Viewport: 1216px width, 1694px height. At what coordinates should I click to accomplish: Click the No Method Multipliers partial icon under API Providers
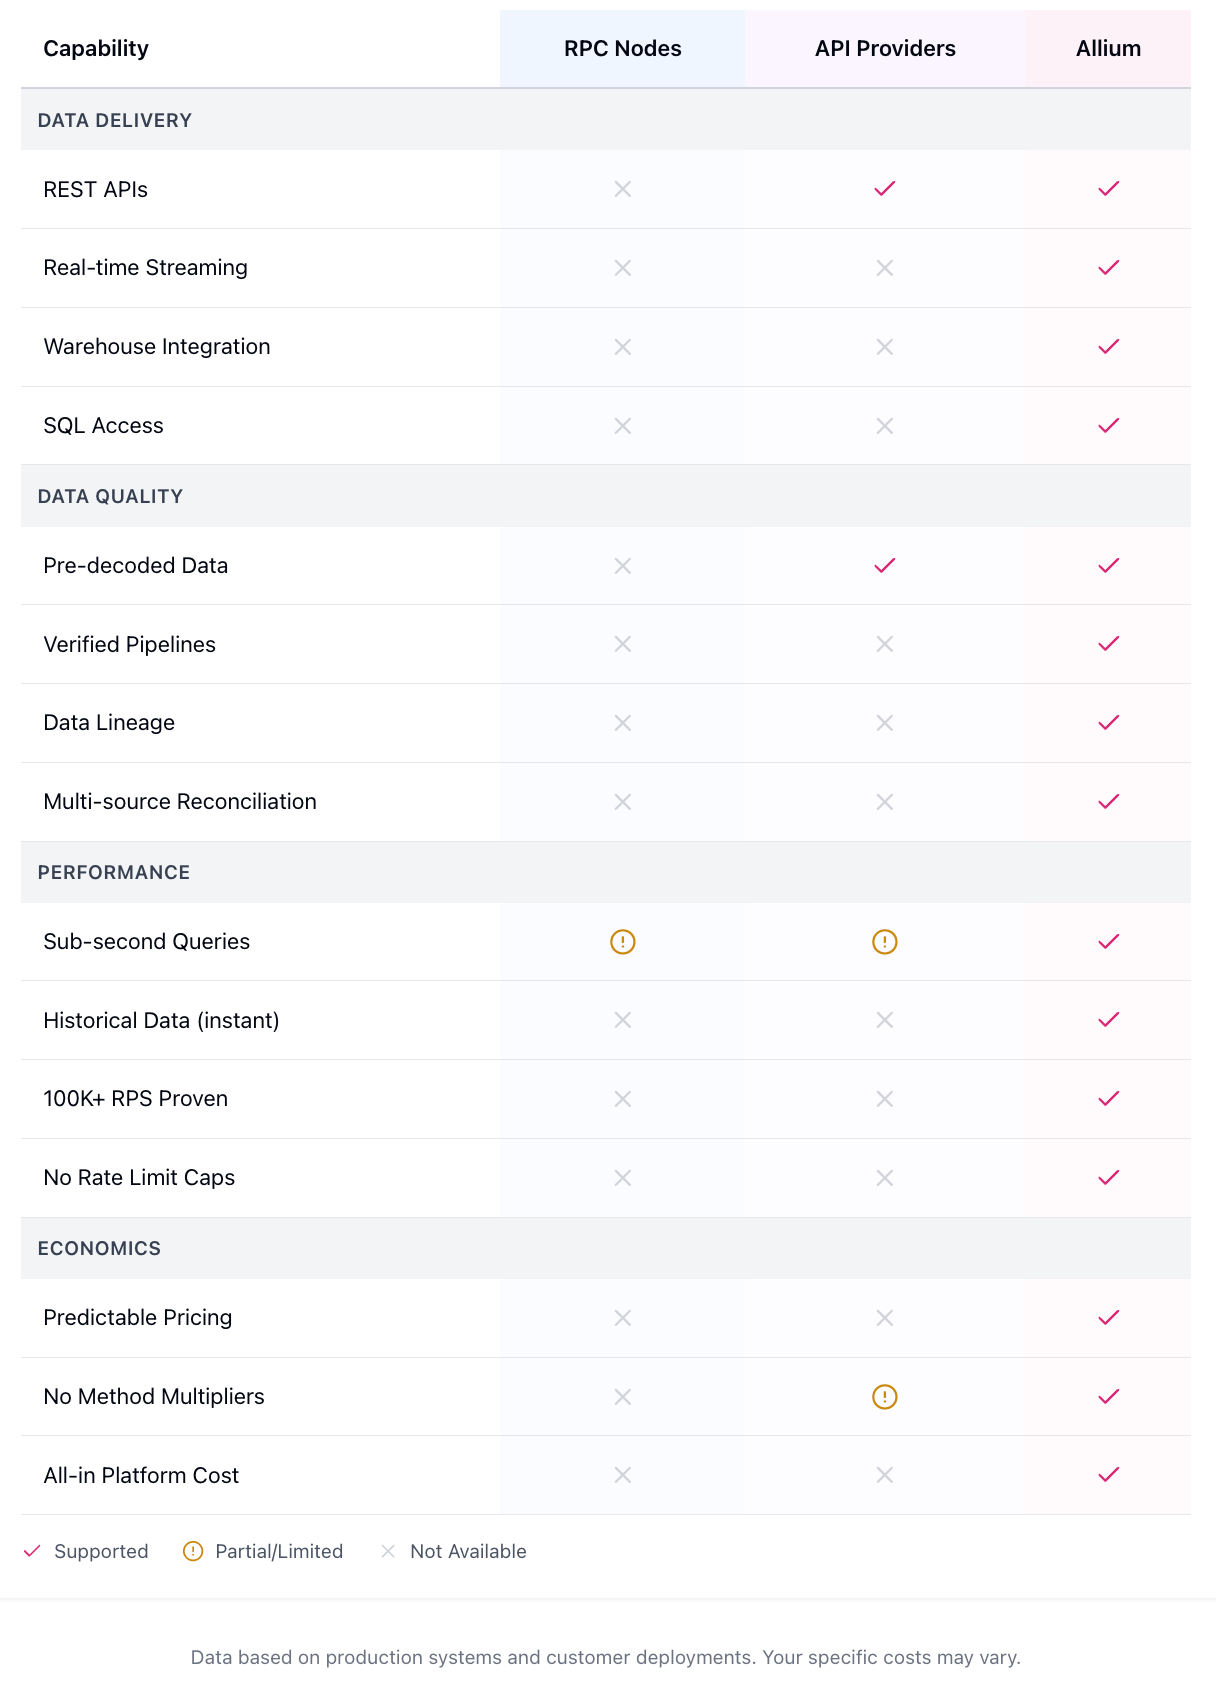click(x=884, y=1397)
